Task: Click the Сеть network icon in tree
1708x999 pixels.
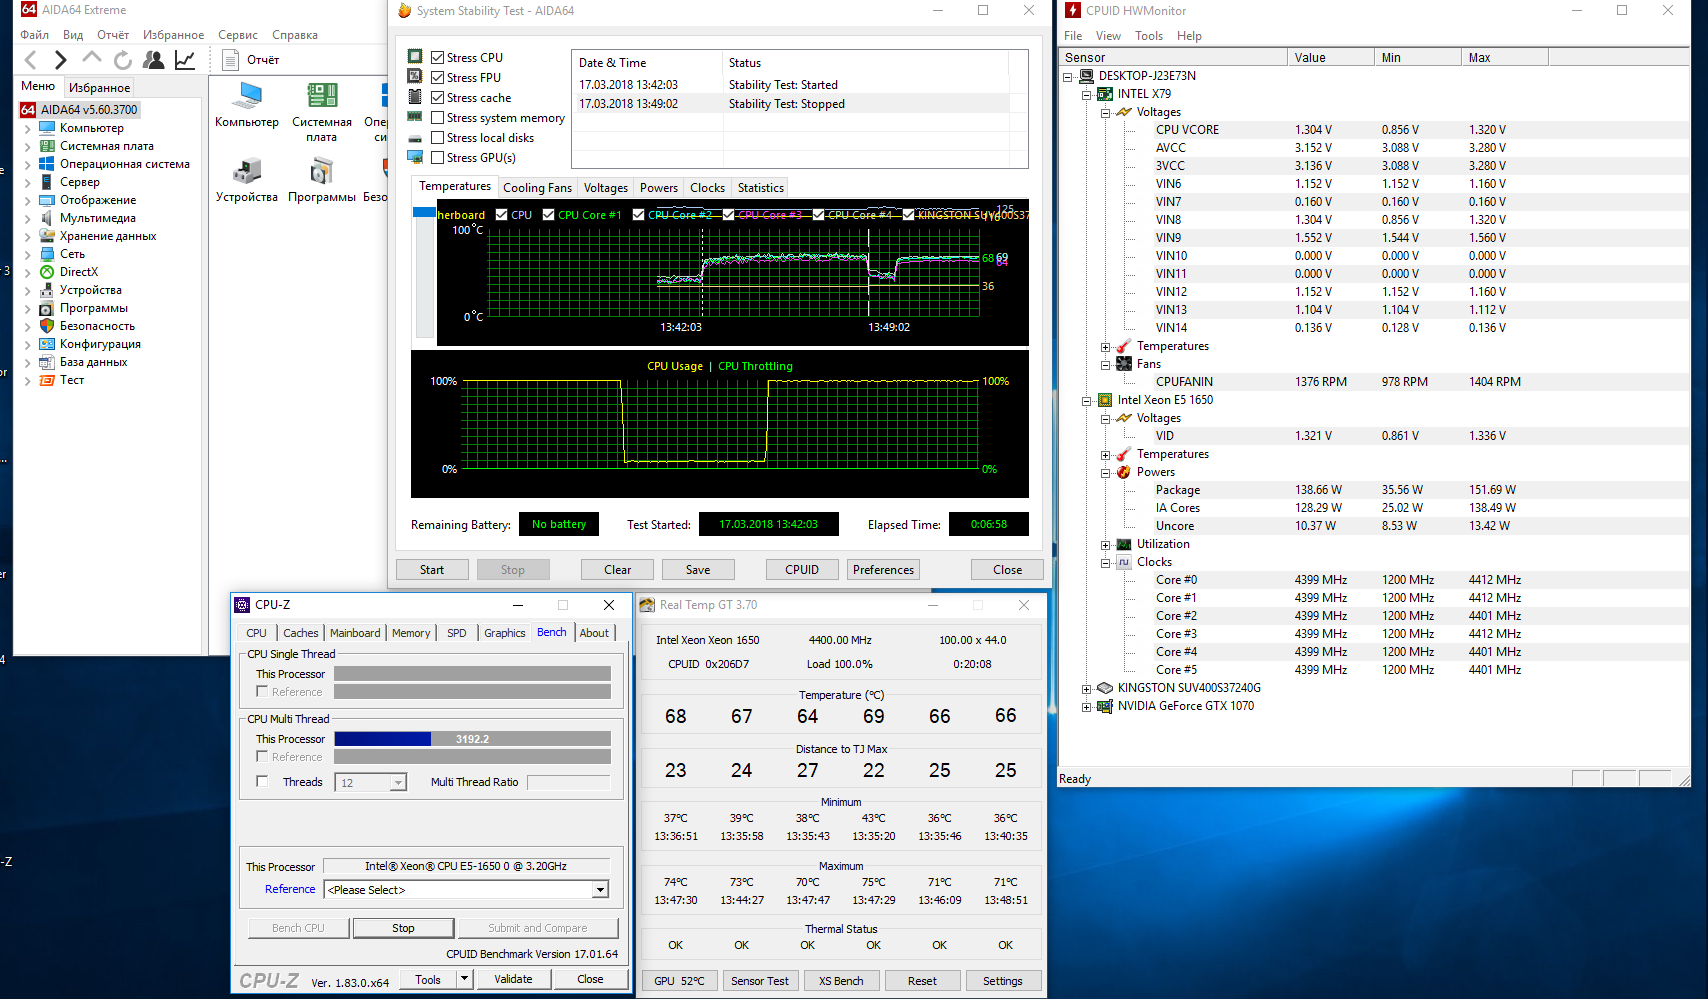Action: (47, 254)
